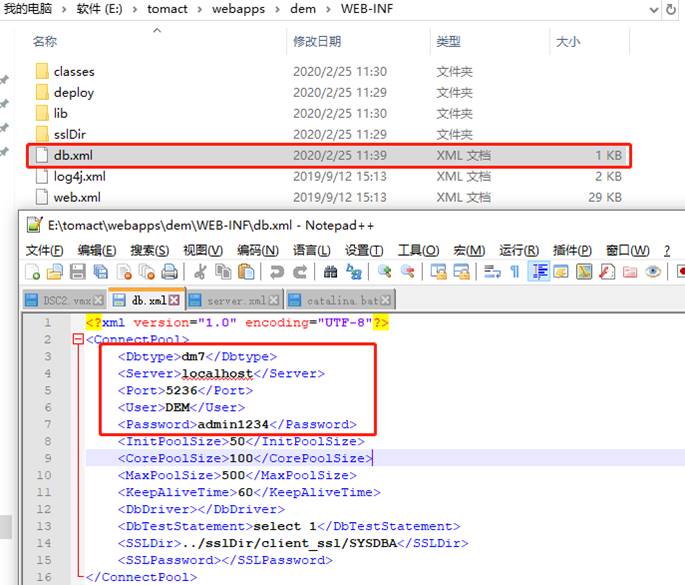Paste using the clipboard icon
The height and width of the screenshot is (585, 685).
pos(246,272)
